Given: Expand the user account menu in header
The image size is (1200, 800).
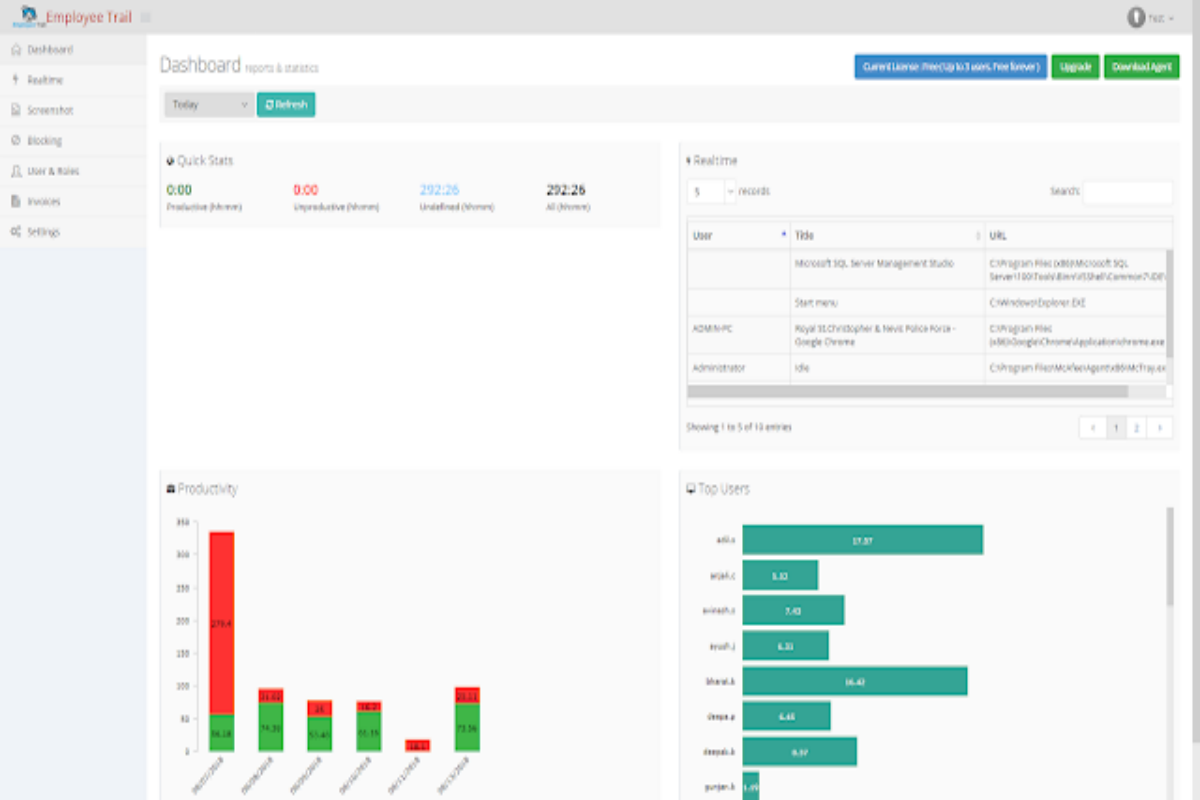Looking at the screenshot, I should pyautogui.click(x=1150, y=18).
